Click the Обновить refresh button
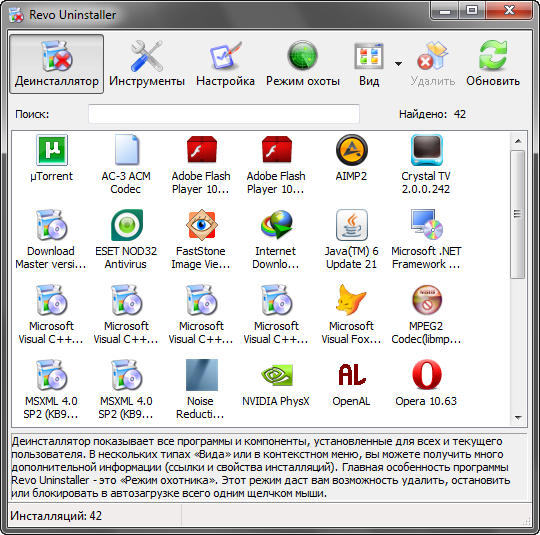This screenshot has height=535, width=540. coord(493,64)
